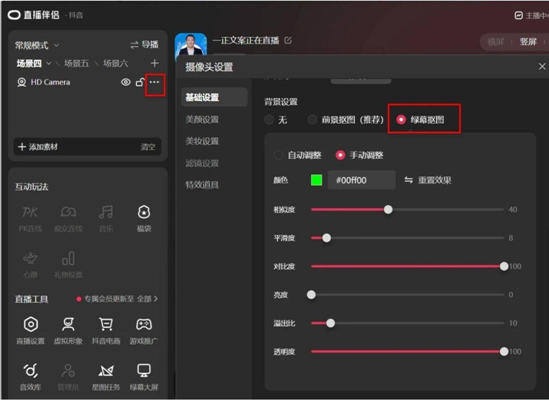Open 直播设置 live settings icon
The height and width of the screenshot is (400, 549).
point(31,330)
